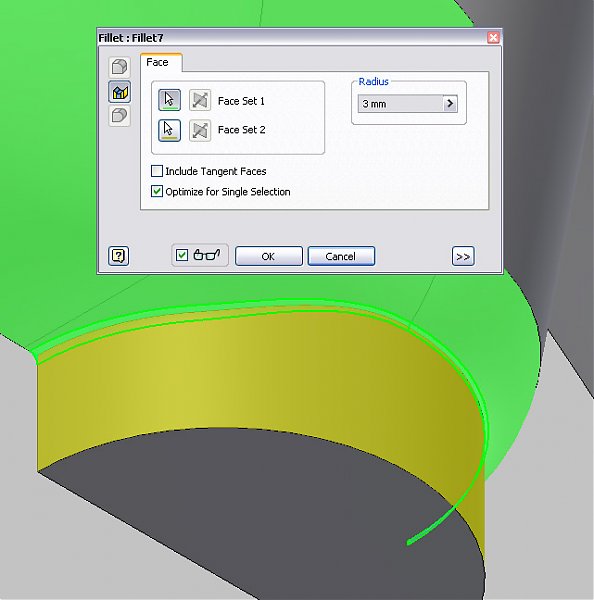Viewport: 594px width, 600px height.
Task: Flip direction for Face Set 2
Action: pyautogui.click(x=200, y=130)
